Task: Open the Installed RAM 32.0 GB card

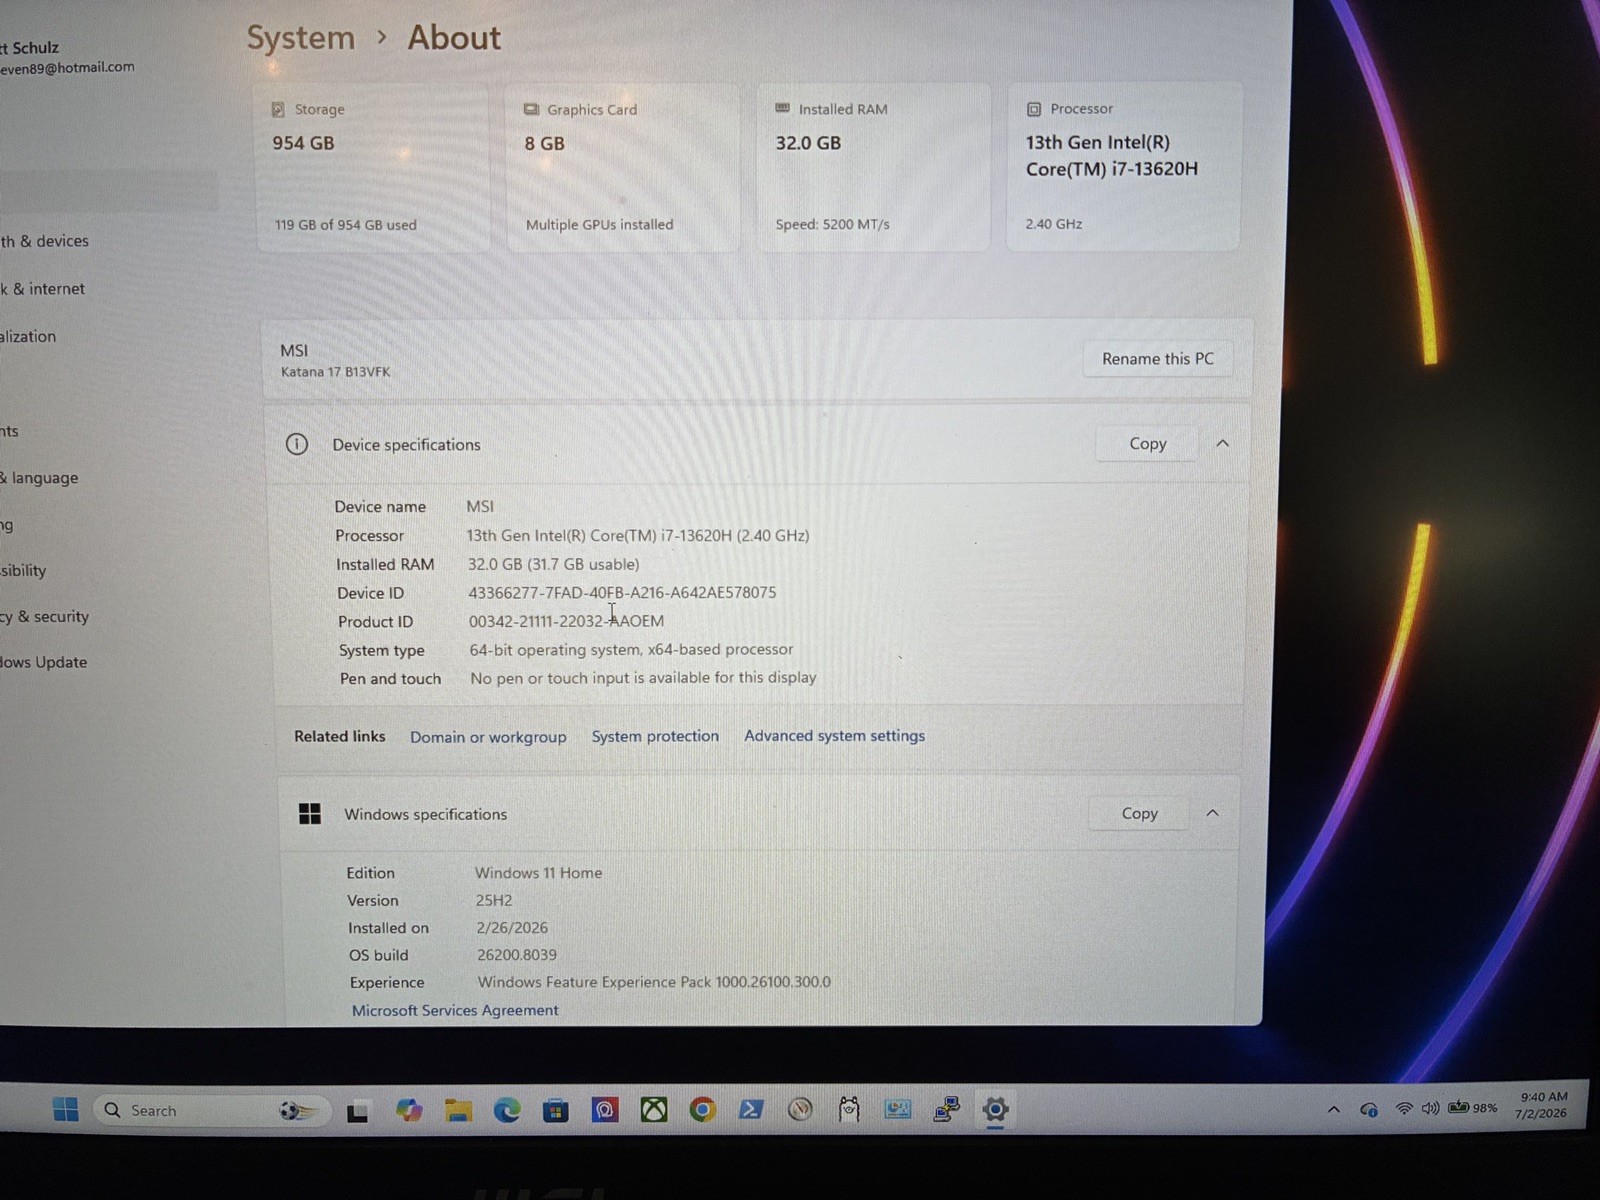Action: (873, 166)
